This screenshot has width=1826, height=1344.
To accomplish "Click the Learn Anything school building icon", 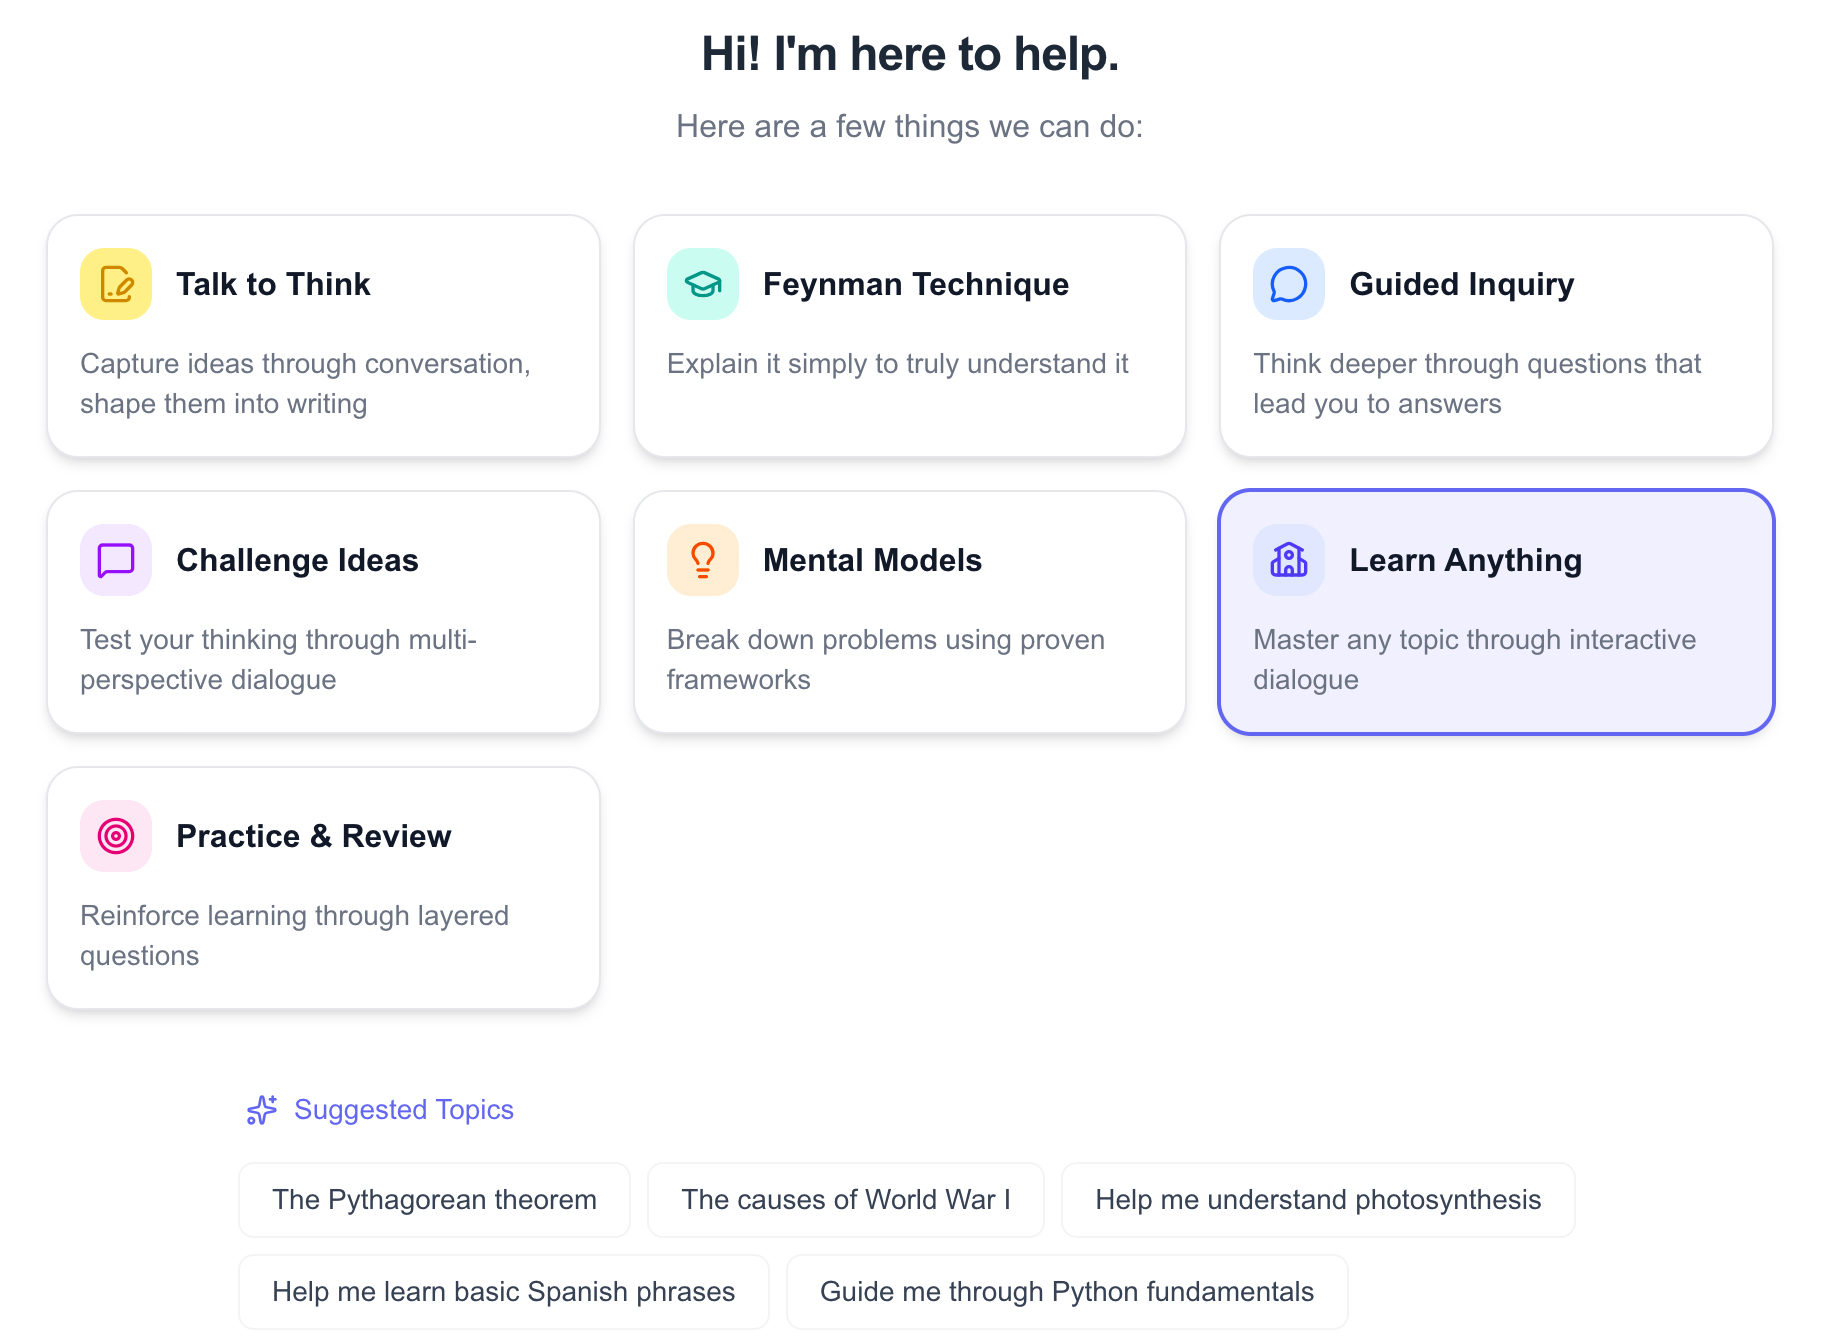I will pyautogui.click(x=1288, y=560).
